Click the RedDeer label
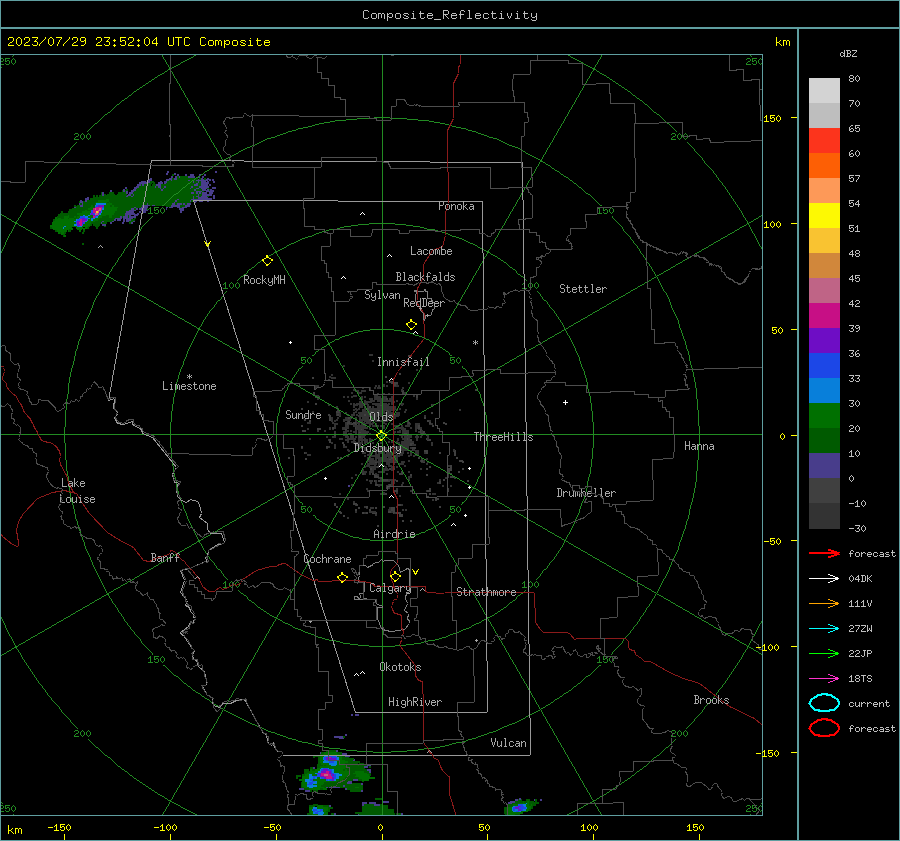 click(x=424, y=303)
